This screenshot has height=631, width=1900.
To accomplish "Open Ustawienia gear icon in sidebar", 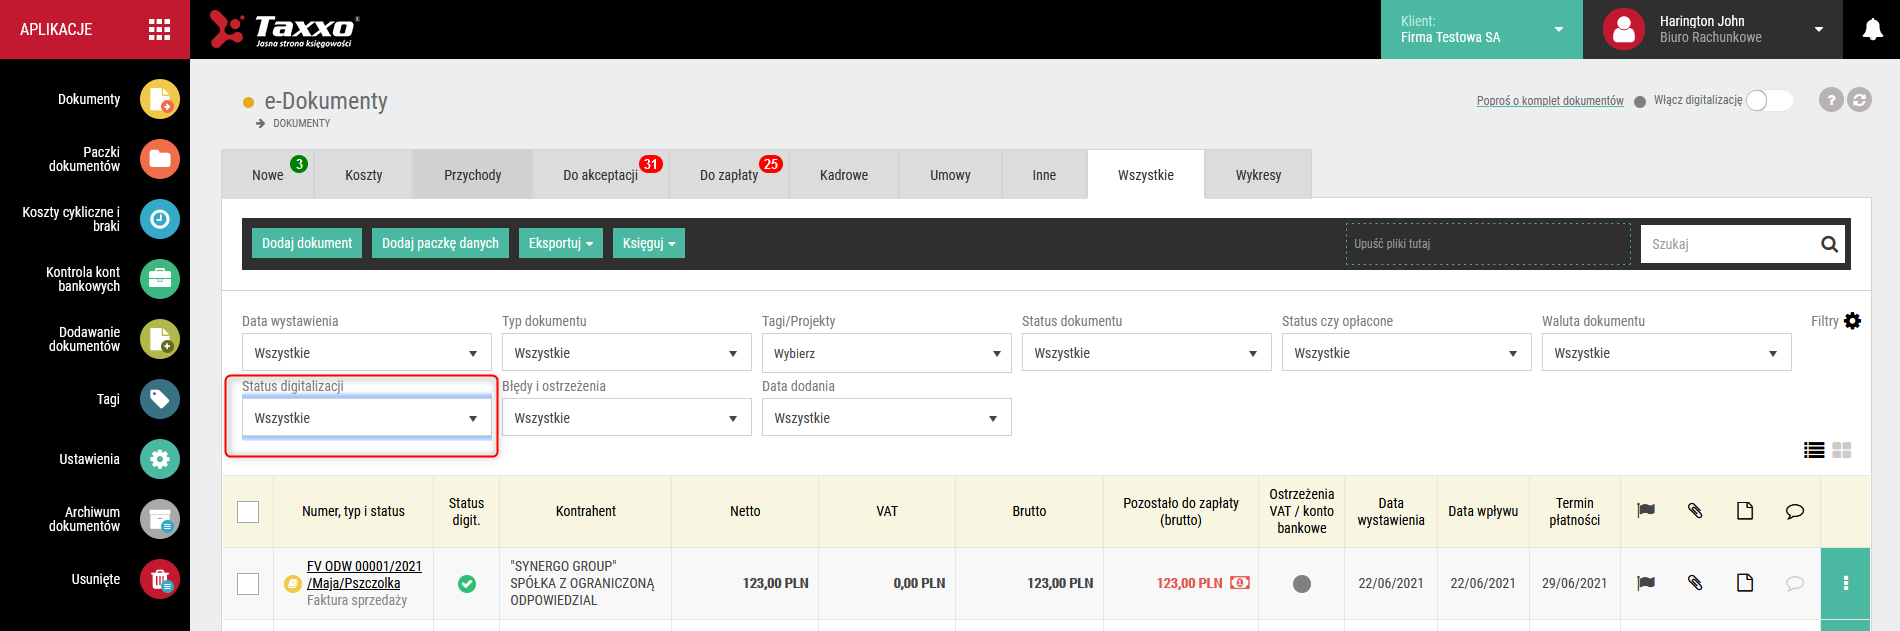I will tap(160, 459).
